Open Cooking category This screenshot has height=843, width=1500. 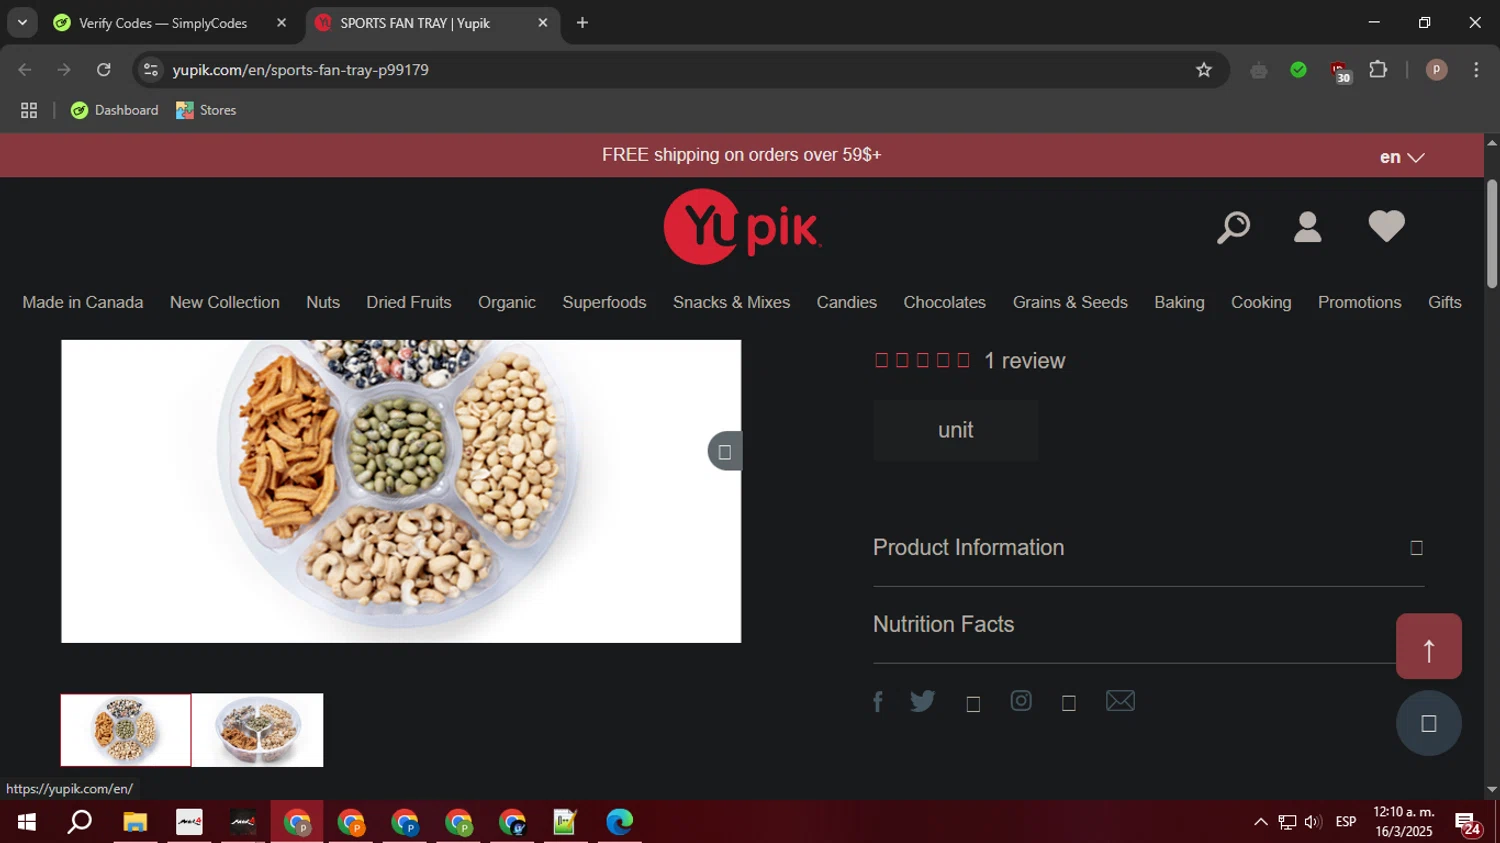(1261, 302)
